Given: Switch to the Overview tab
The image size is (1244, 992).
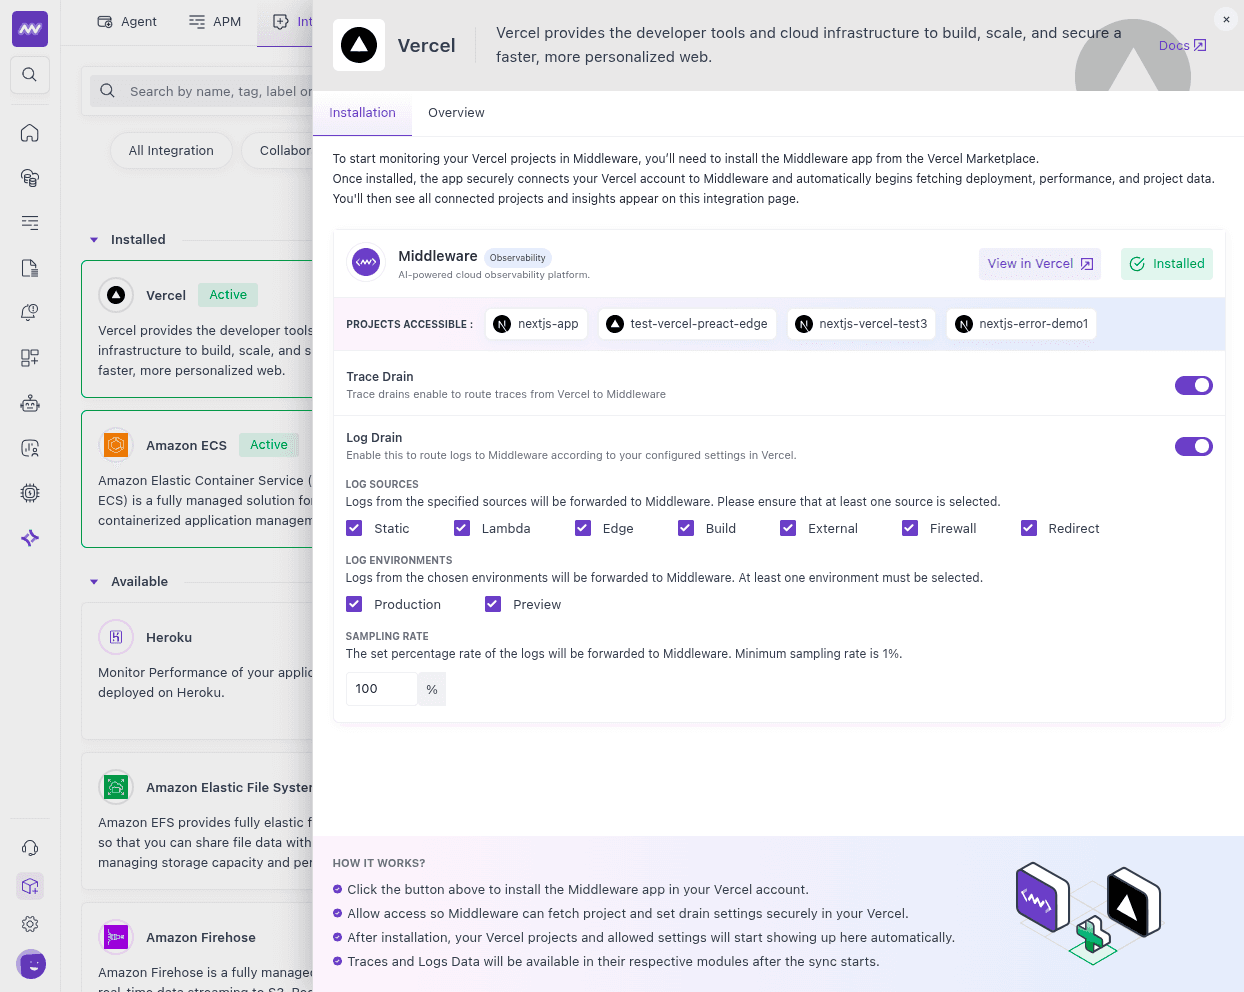Looking at the screenshot, I should pos(456,112).
